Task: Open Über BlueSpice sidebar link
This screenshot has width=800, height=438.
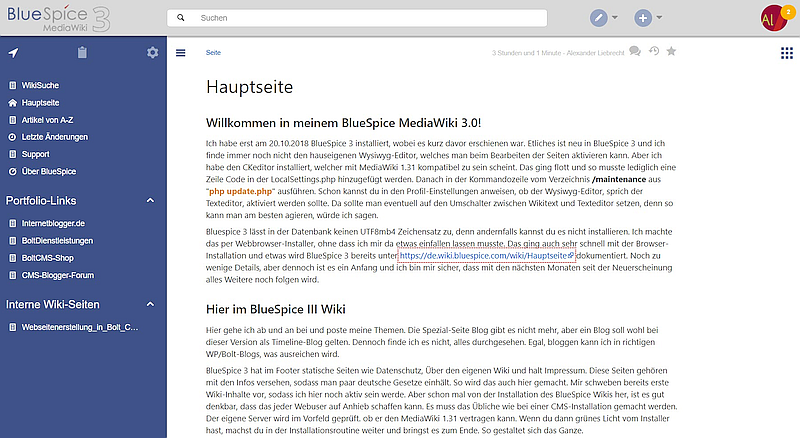Action: [48, 172]
